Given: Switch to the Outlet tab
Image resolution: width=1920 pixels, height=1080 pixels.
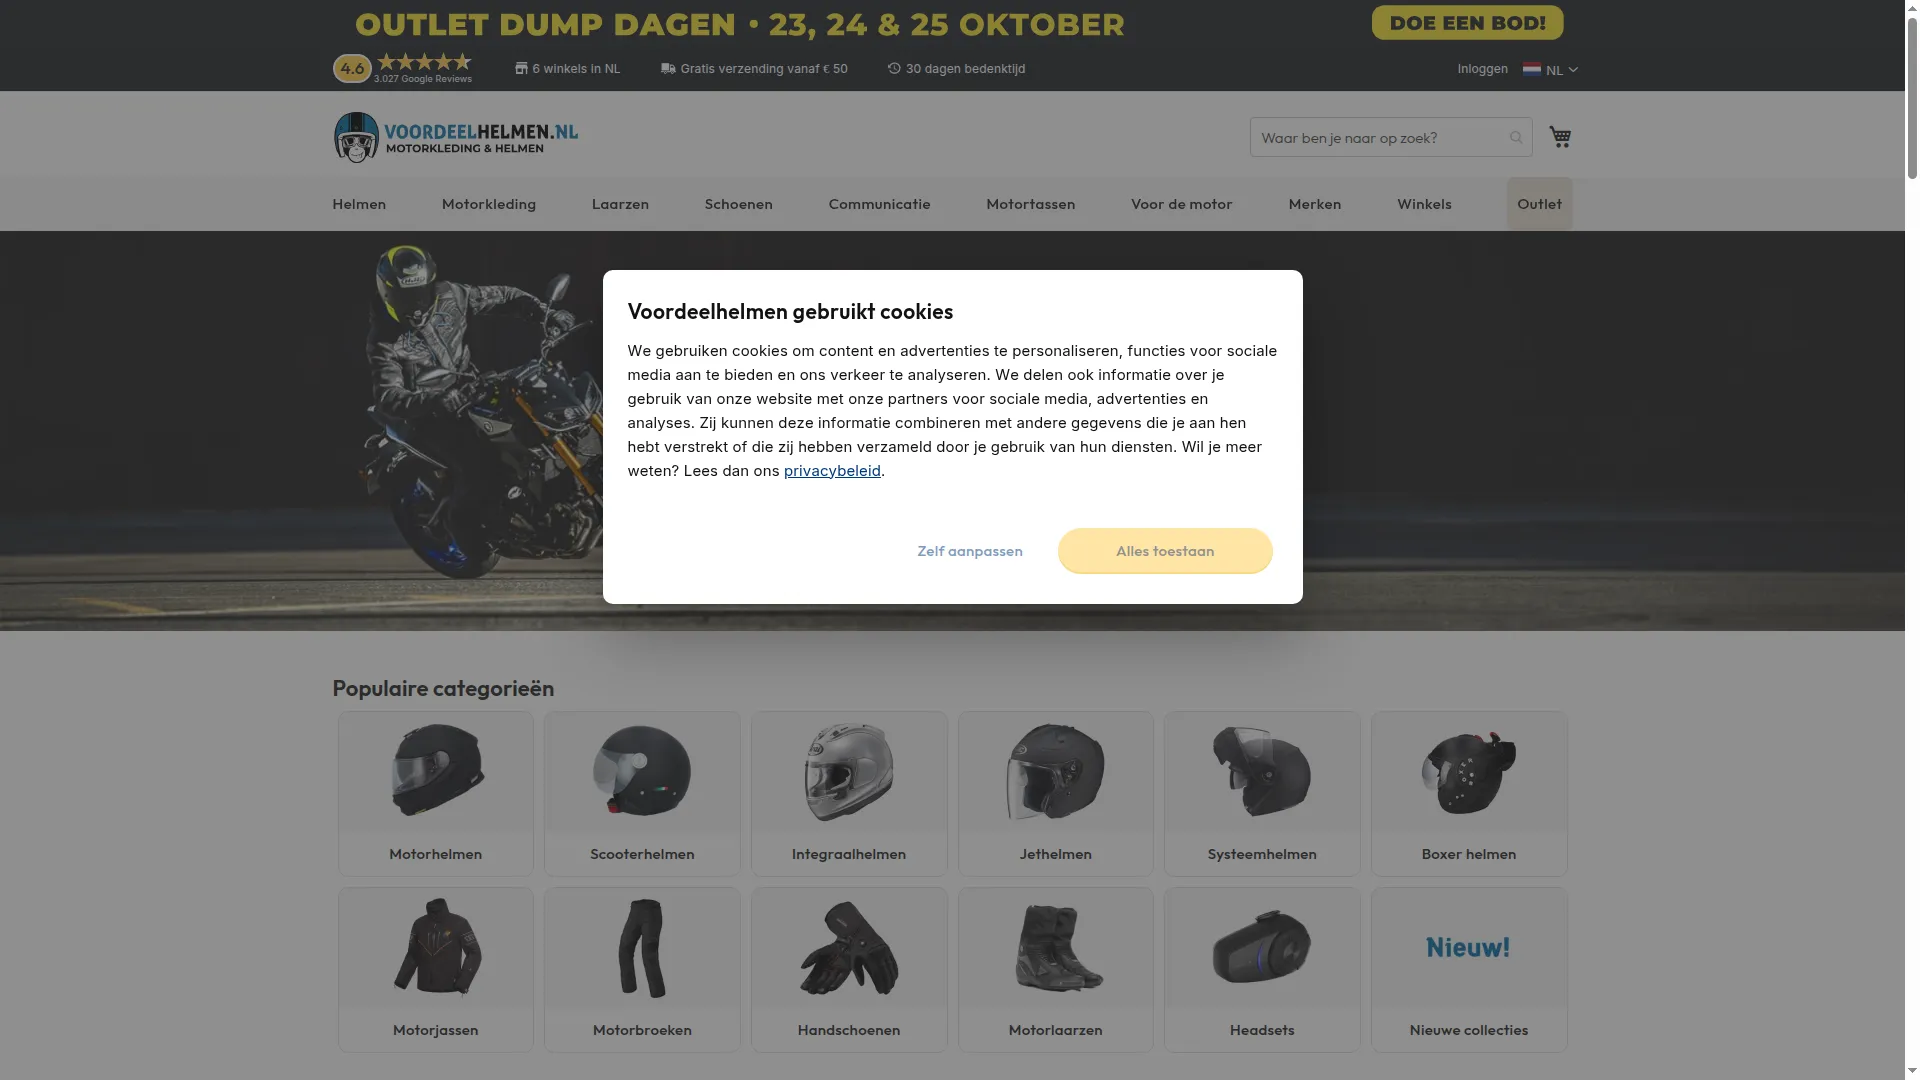Looking at the screenshot, I should click(1539, 204).
